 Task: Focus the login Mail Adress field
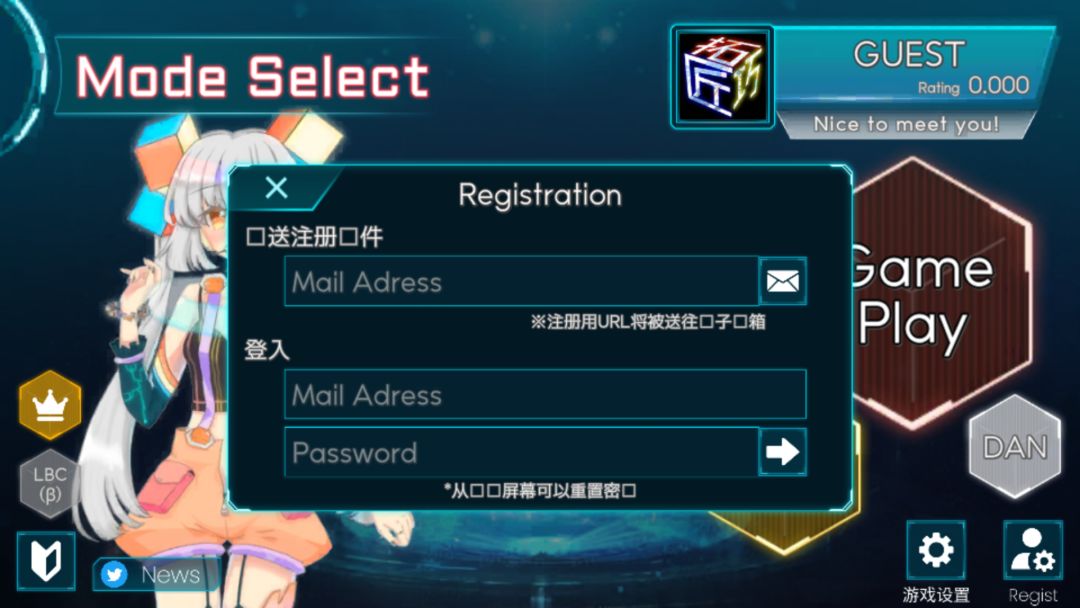pos(545,394)
